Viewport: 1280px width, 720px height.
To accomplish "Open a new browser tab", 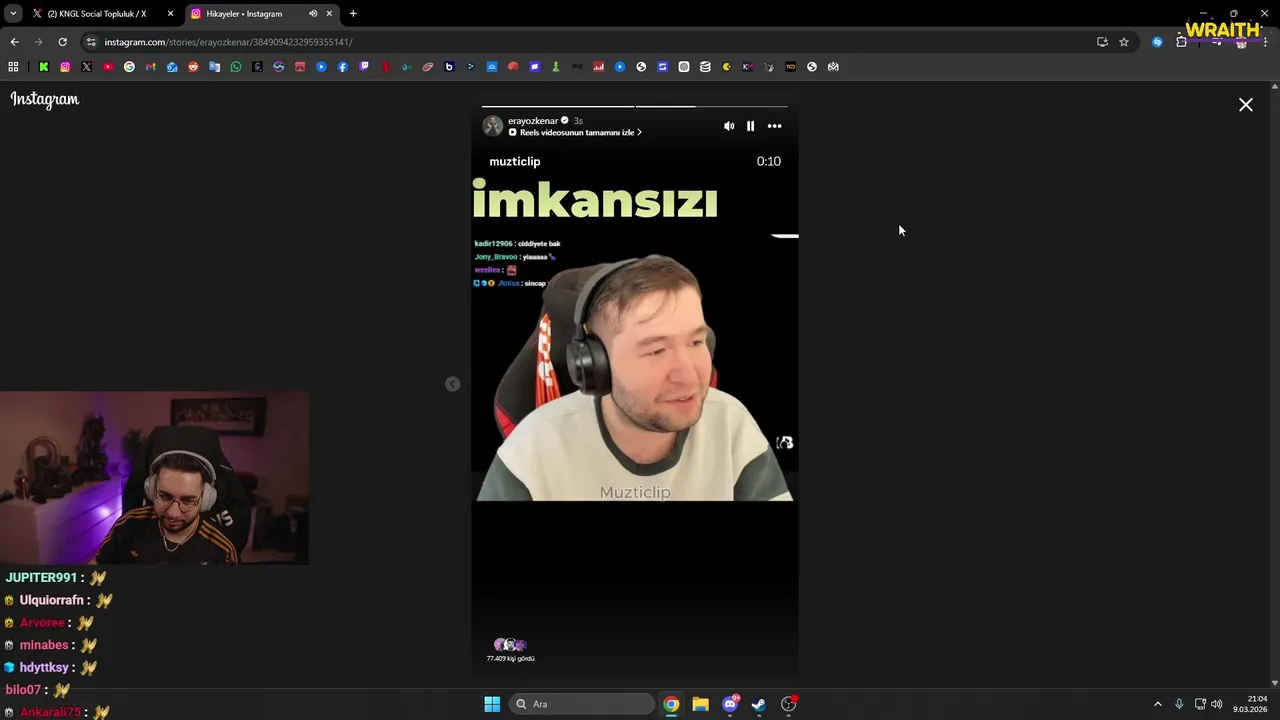I will 353,14.
